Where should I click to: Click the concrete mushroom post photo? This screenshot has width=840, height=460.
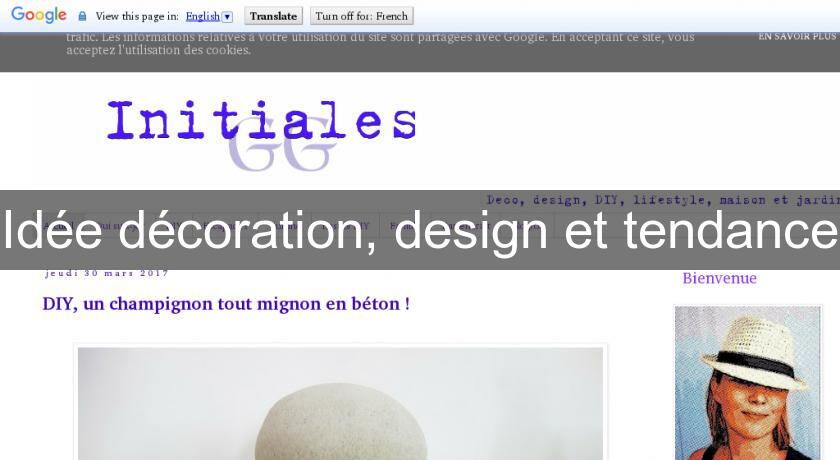click(341, 403)
